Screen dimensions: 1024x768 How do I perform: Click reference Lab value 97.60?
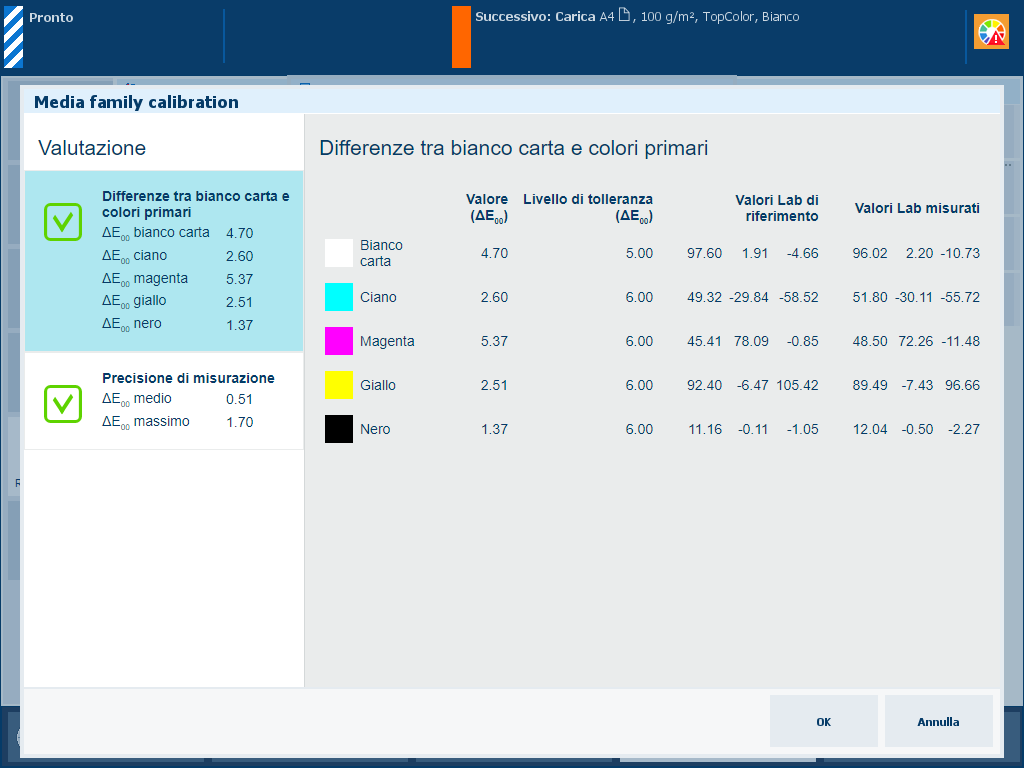pos(704,253)
